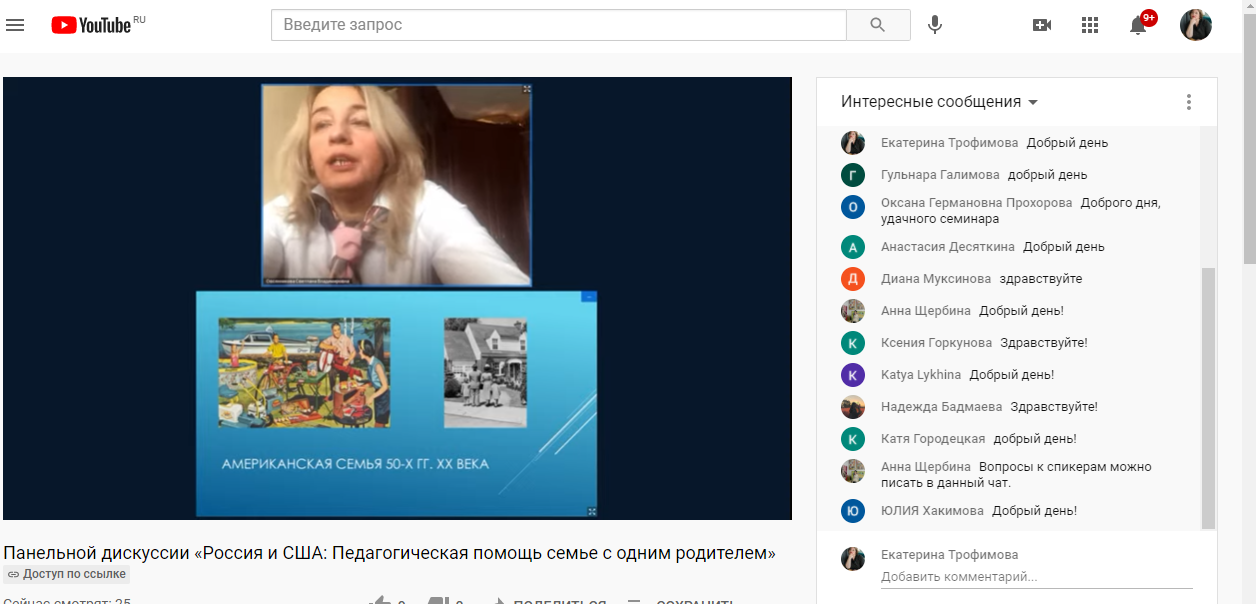Image resolution: width=1256 pixels, height=604 pixels.
Task: Start voice search with microphone
Action: pos(935,25)
